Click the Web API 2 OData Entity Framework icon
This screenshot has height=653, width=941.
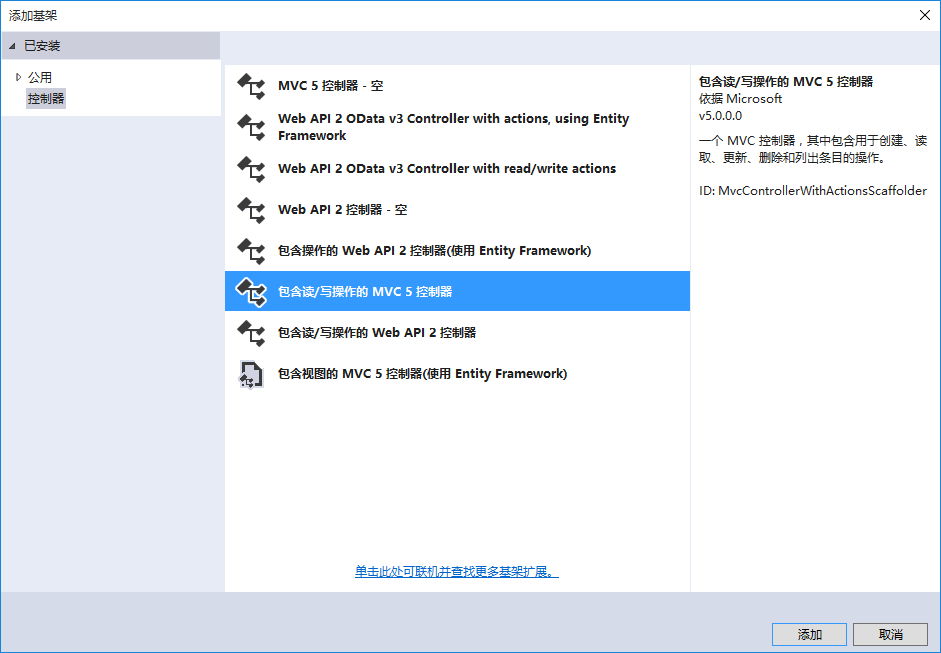[x=250, y=127]
